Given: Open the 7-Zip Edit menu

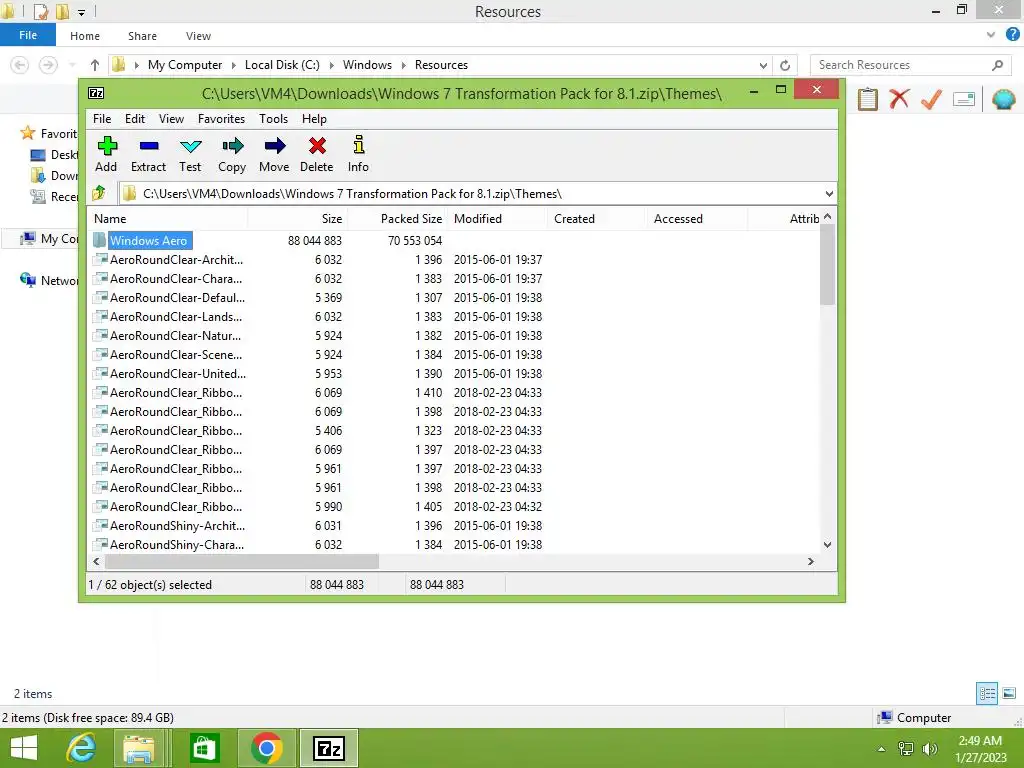Looking at the screenshot, I should click(135, 119).
